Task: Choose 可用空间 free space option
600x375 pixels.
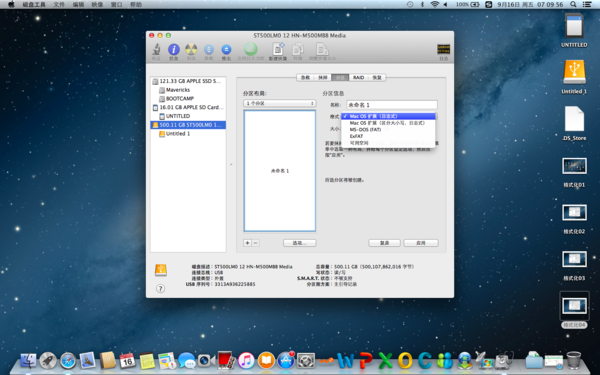Action: 388,143
